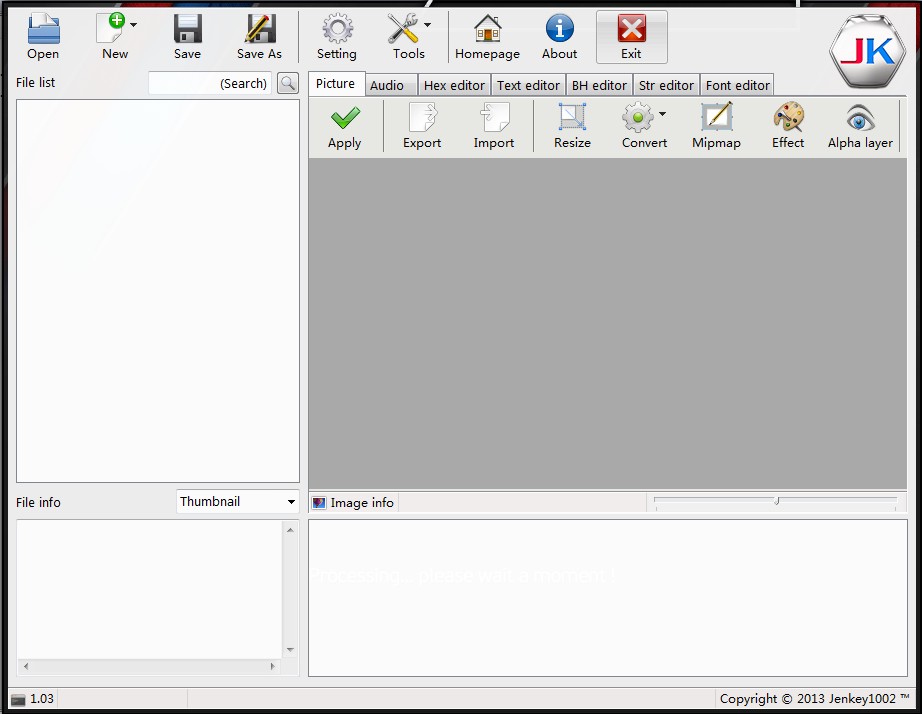Click the green Apply checkmark
This screenshot has height=714, width=922.
point(345,118)
